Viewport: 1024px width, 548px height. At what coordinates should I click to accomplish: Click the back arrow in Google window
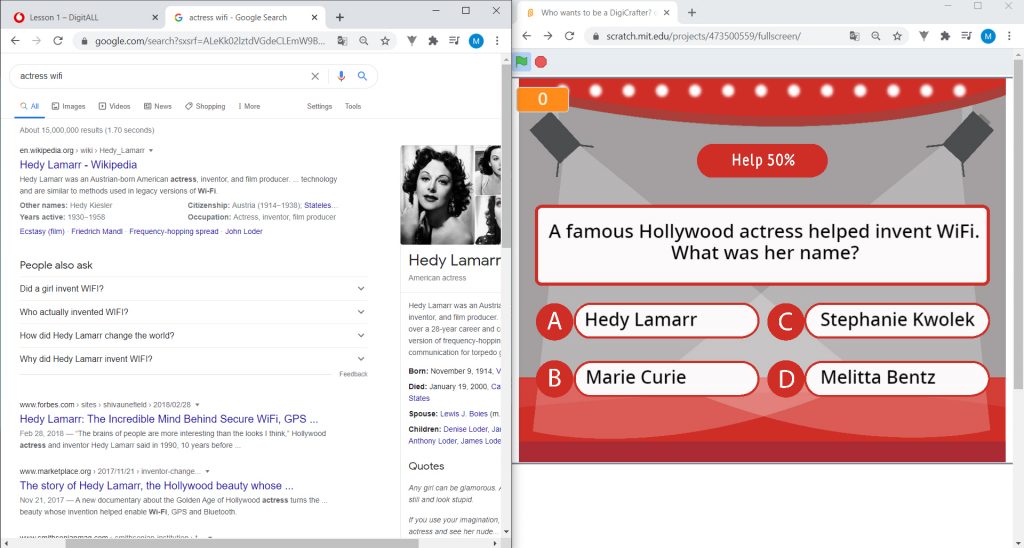pyautogui.click(x=15, y=40)
